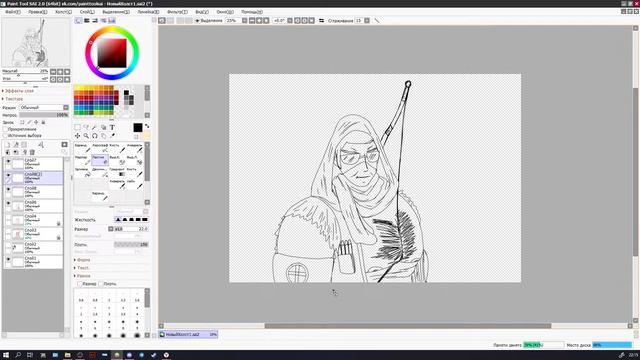Screen dimensions: 640x360
Task: Open the Правка menu
Action: pyautogui.click(x=38, y=12)
